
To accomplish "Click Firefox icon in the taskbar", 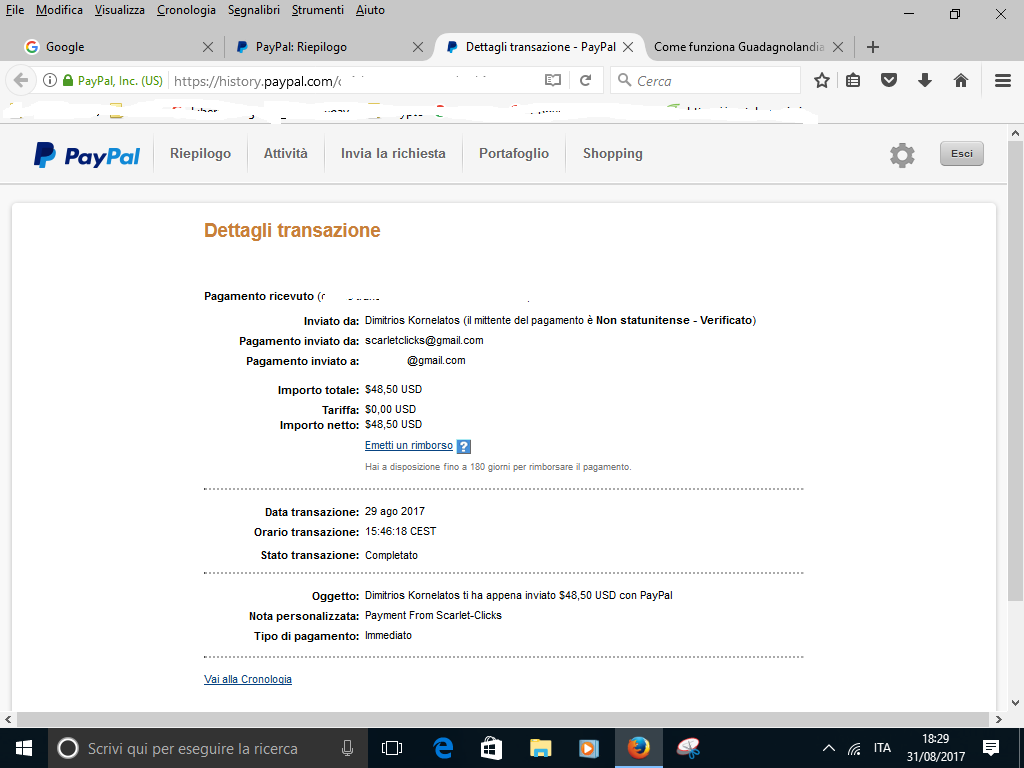I will coord(639,748).
